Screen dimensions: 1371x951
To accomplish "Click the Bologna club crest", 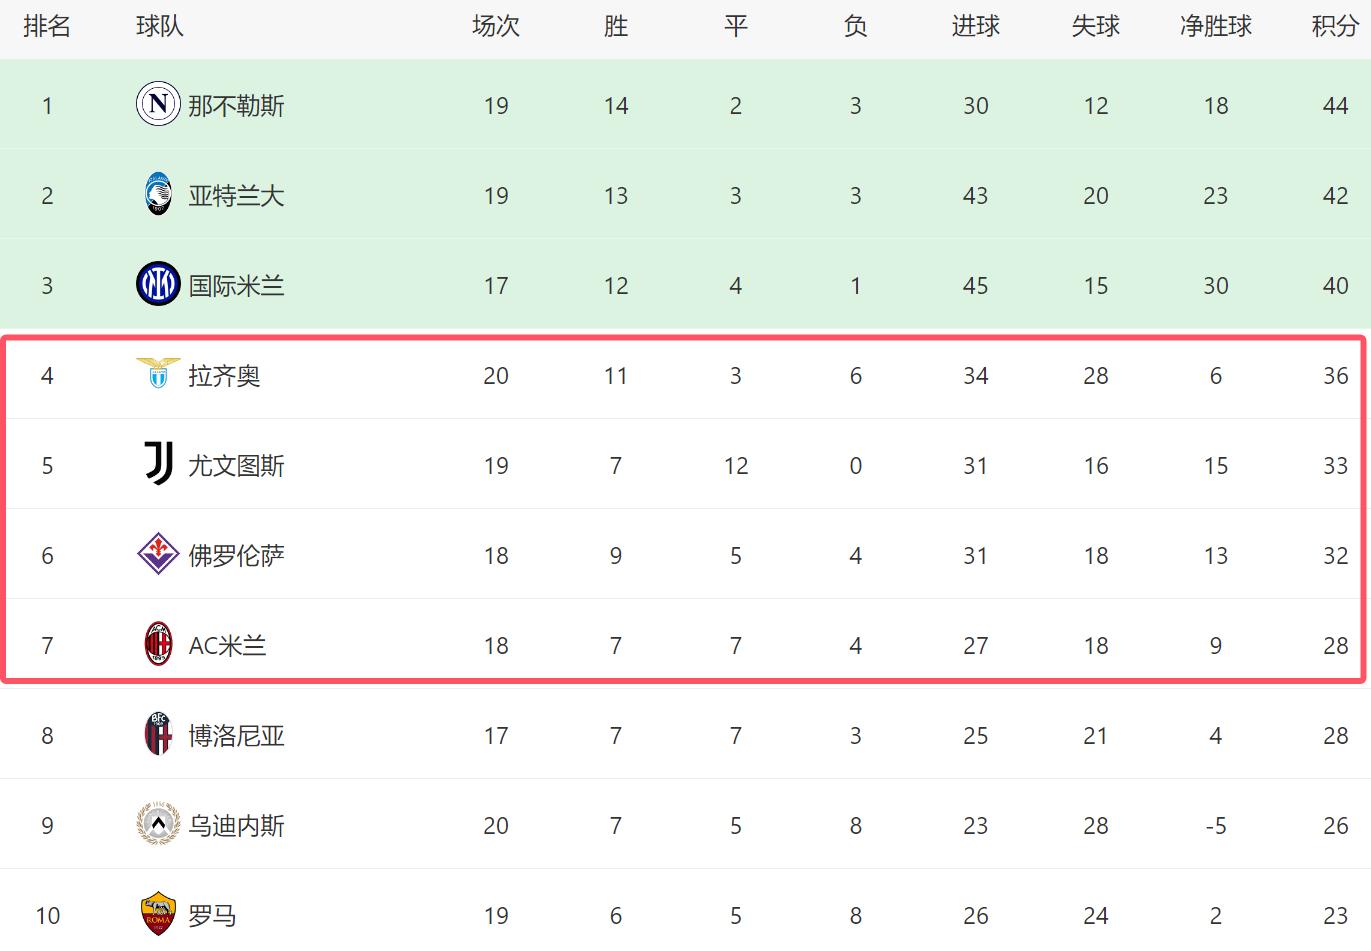I will (x=158, y=735).
